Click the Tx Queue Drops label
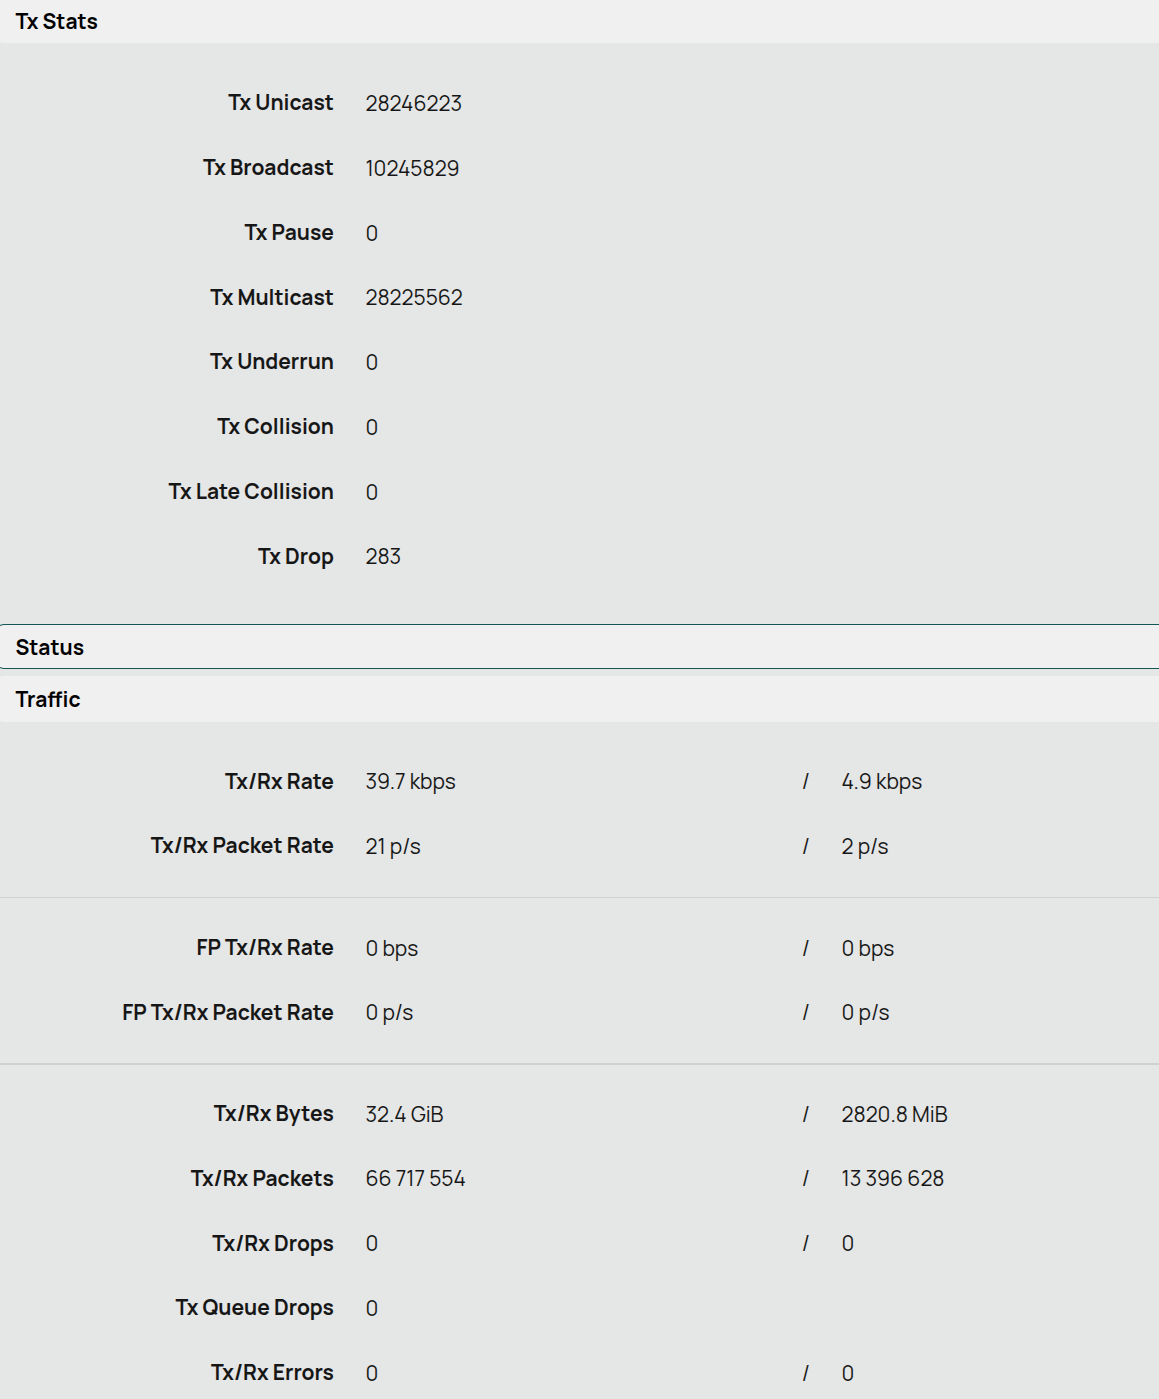 click(254, 1307)
